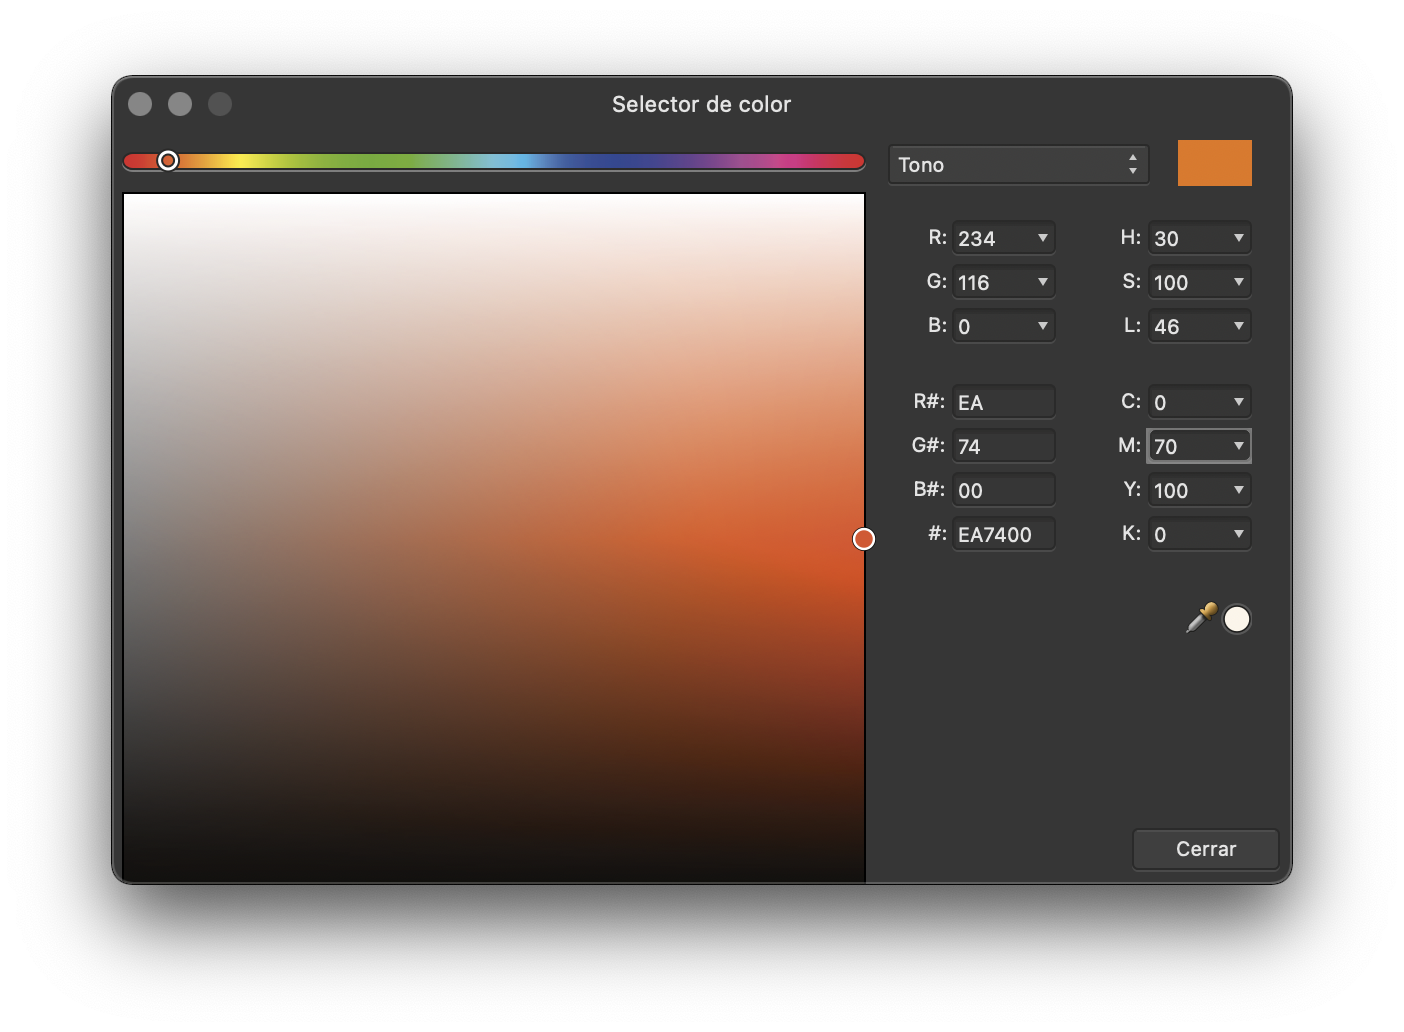Open the L lightness dropdown
This screenshot has width=1404, height=1032.
point(1238,326)
